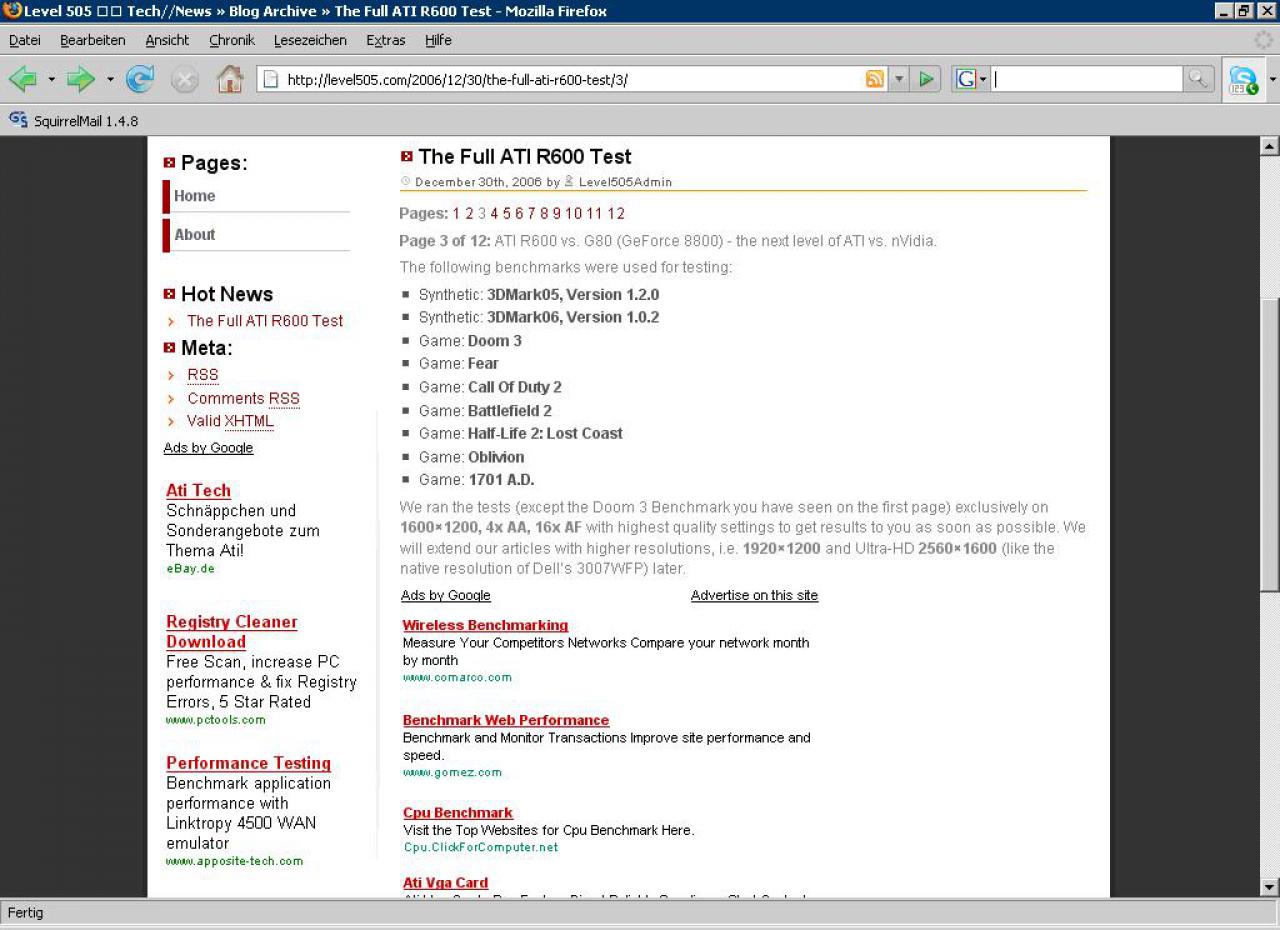Click the sidebar Ads by Google link

(x=208, y=448)
